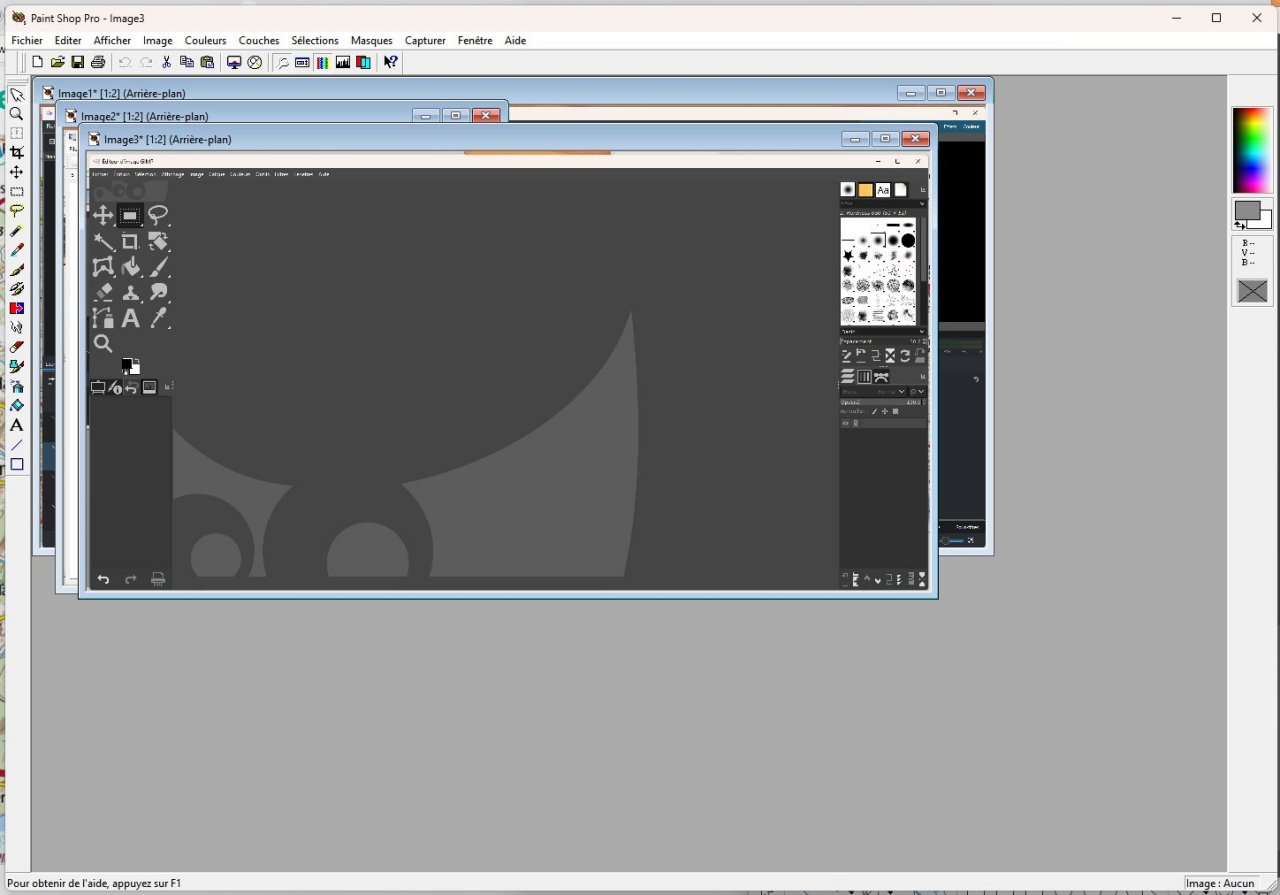Viewport: 1280px width, 895px height.
Task: Select the Text tool
Action: (16, 425)
